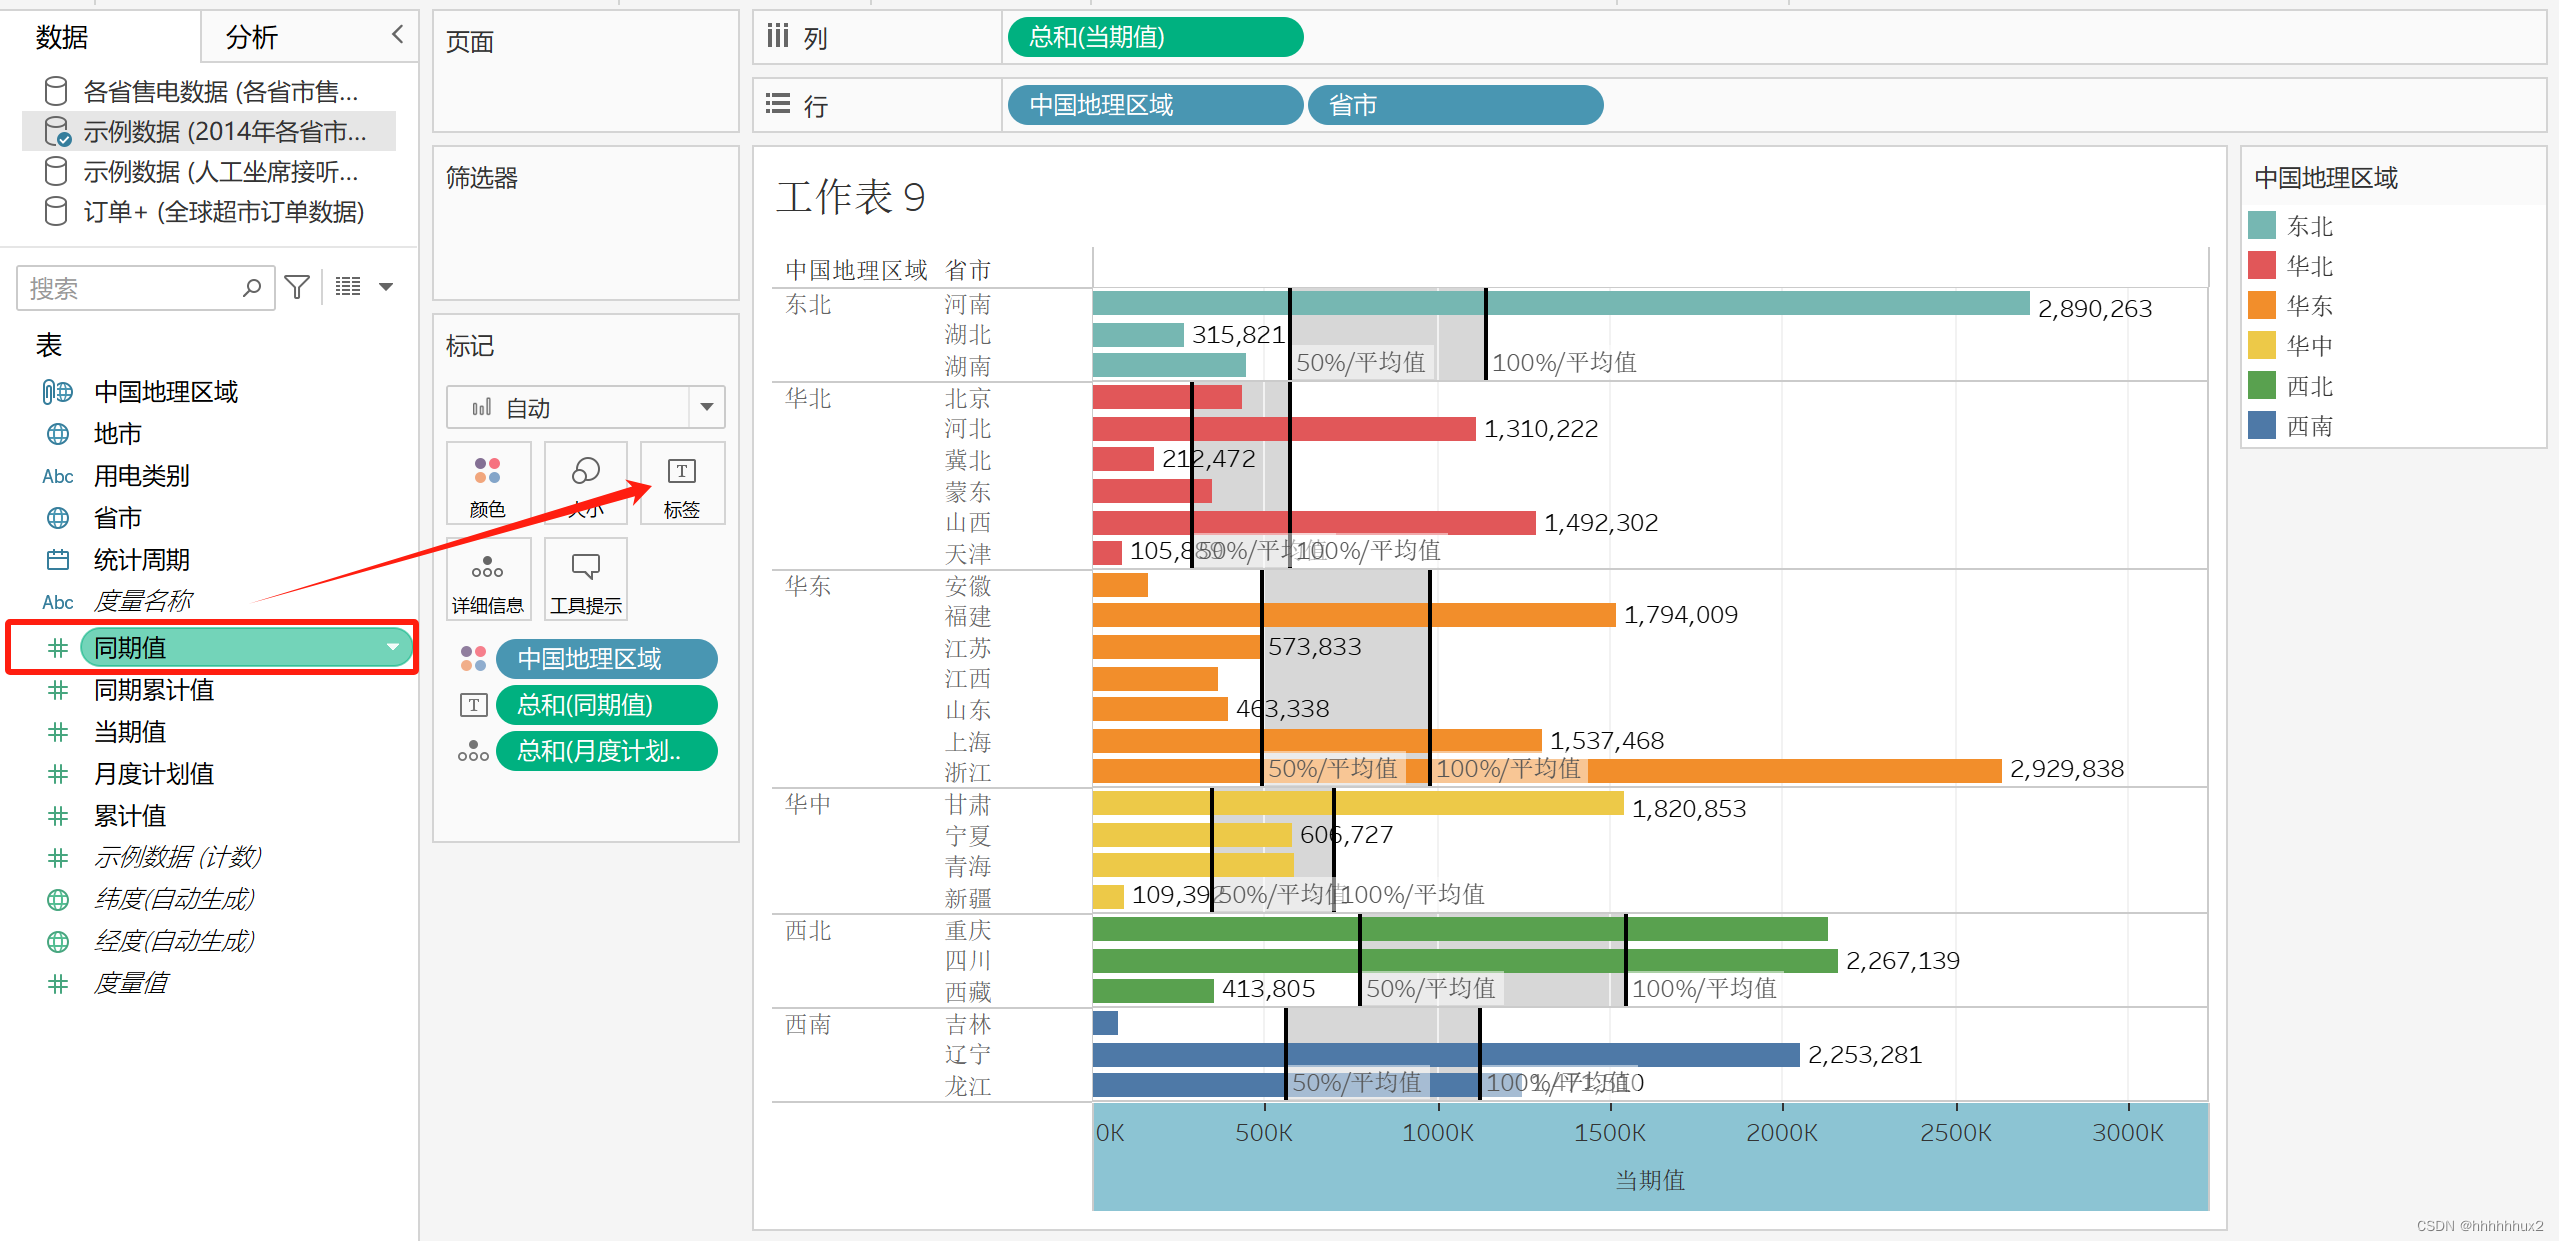This screenshot has width=2559, height=1241.
Task: Click the Color marks card button
Action: (487, 484)
